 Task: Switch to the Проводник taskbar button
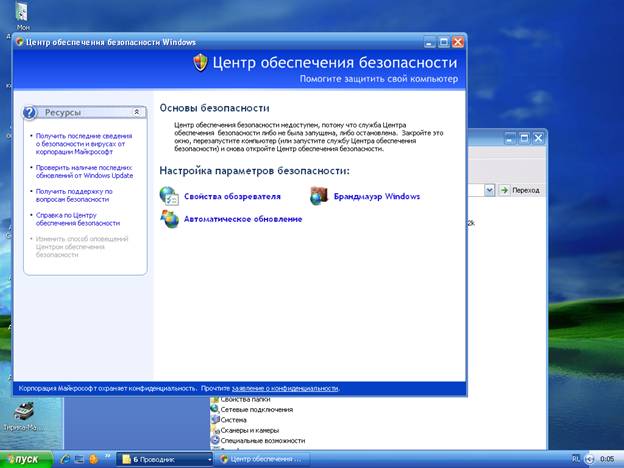click(164, 460)
